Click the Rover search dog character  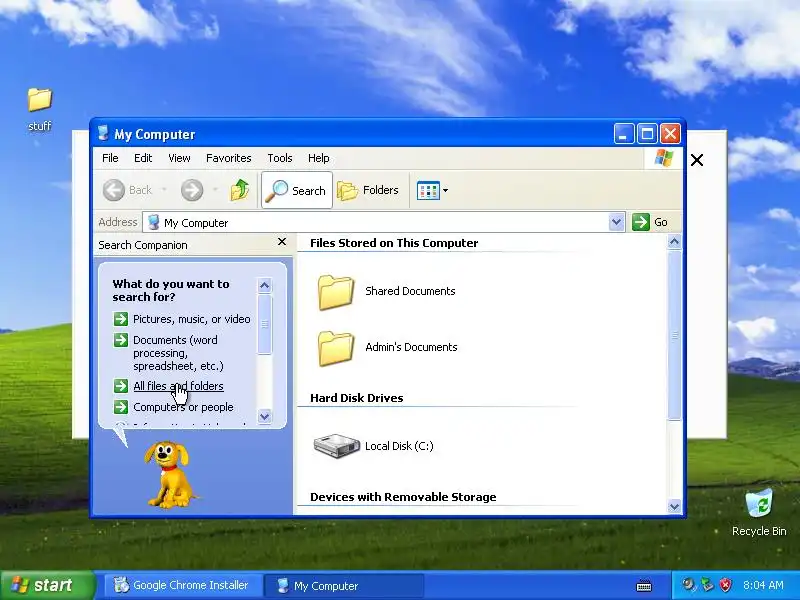click(x=170, y=474)
